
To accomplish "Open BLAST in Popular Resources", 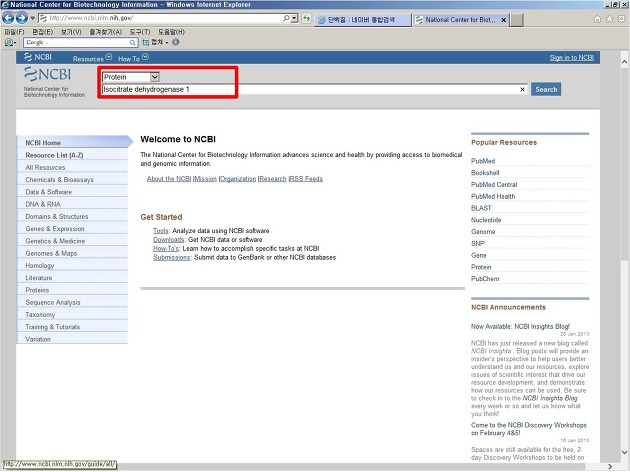I will 481,208.
